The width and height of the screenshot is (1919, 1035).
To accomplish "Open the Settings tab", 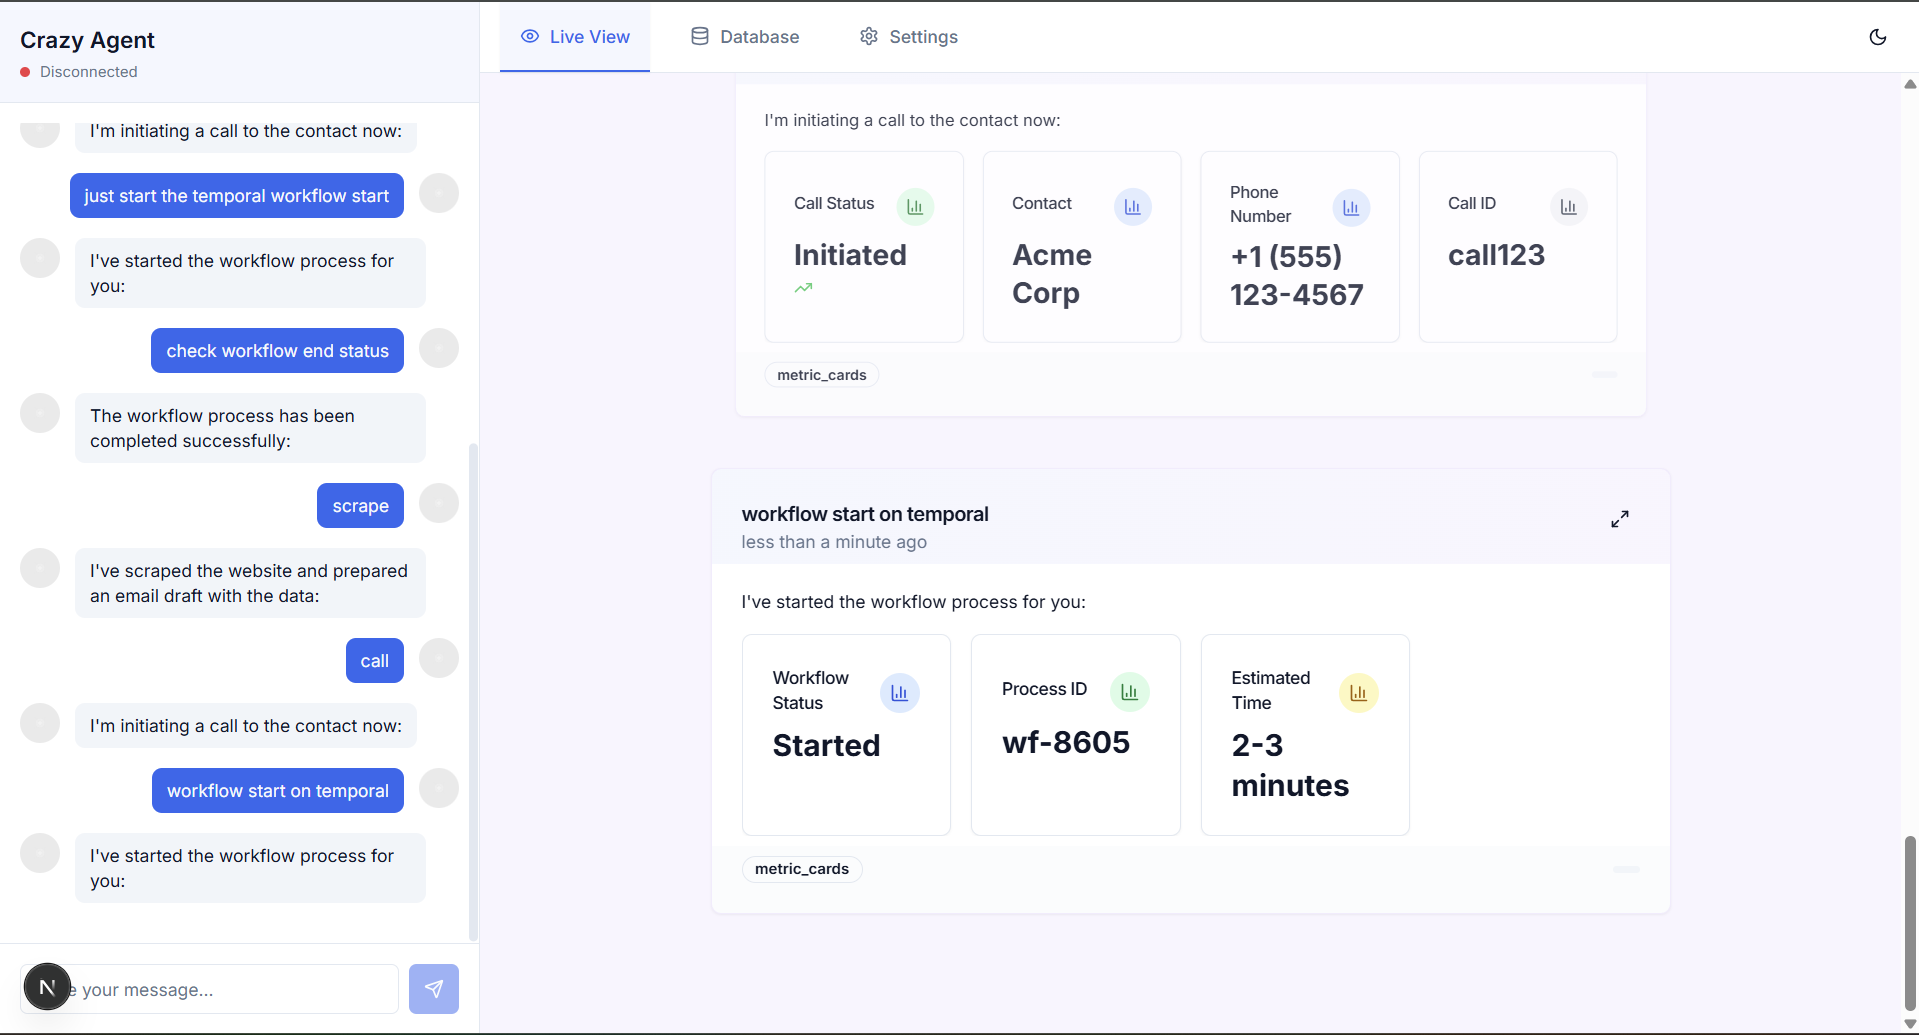I will pos(908,37).
